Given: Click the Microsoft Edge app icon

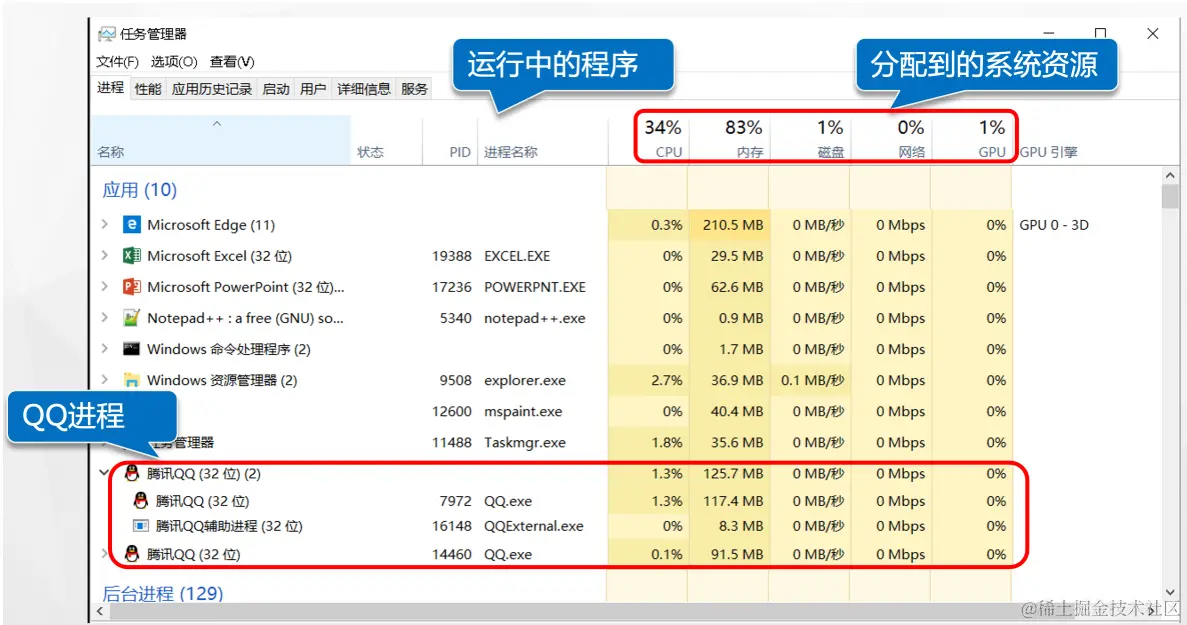Looking at the screenshot, I should tap(132, 225).
